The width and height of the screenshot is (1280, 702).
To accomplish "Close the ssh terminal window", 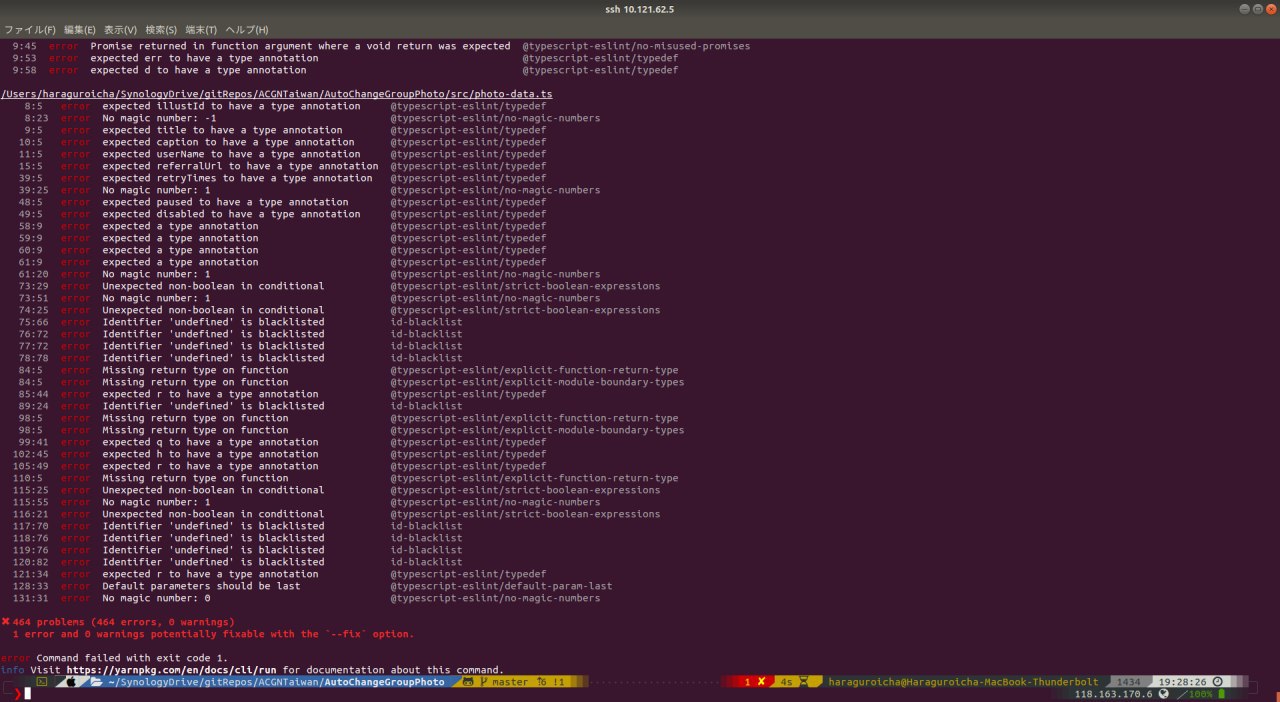I will (x=1269, y=8).
